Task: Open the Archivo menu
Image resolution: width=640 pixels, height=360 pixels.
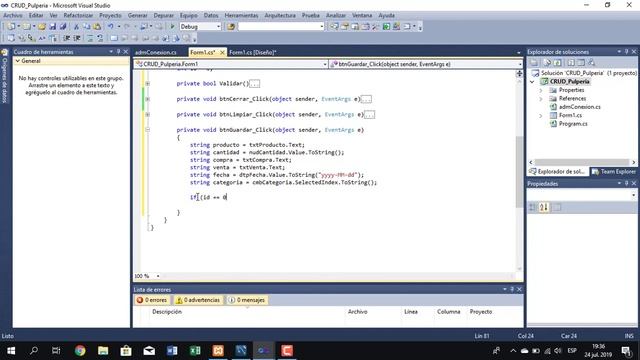Action: tap(13, 15)
